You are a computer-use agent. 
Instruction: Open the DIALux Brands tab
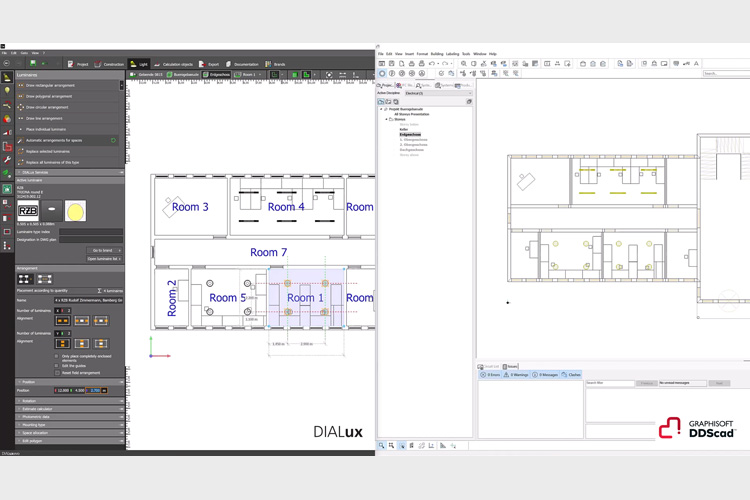(276, 64)
